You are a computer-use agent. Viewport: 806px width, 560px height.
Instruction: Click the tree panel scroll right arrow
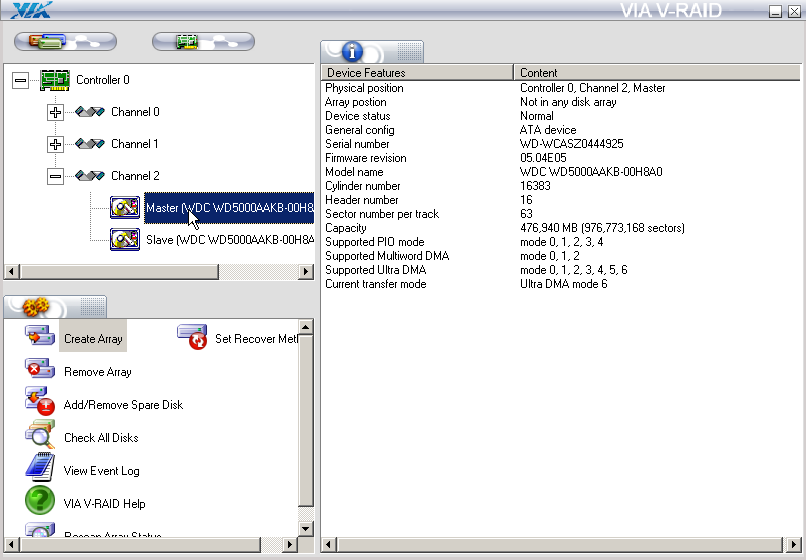[306, 272]
